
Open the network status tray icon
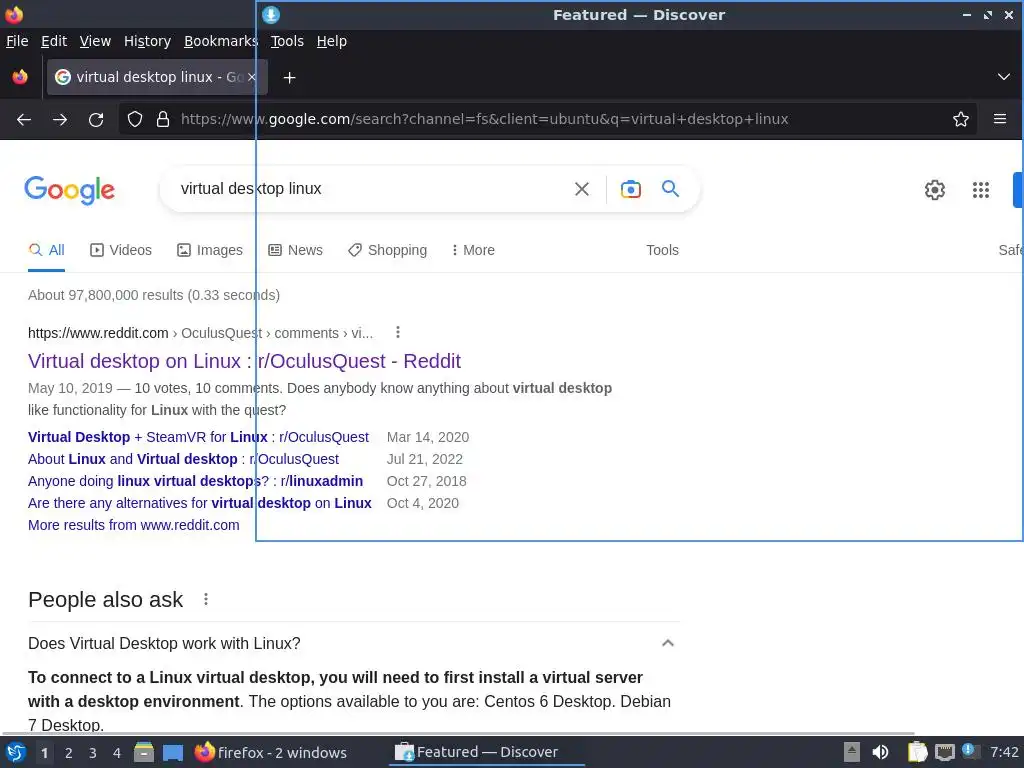pos(944,752)
